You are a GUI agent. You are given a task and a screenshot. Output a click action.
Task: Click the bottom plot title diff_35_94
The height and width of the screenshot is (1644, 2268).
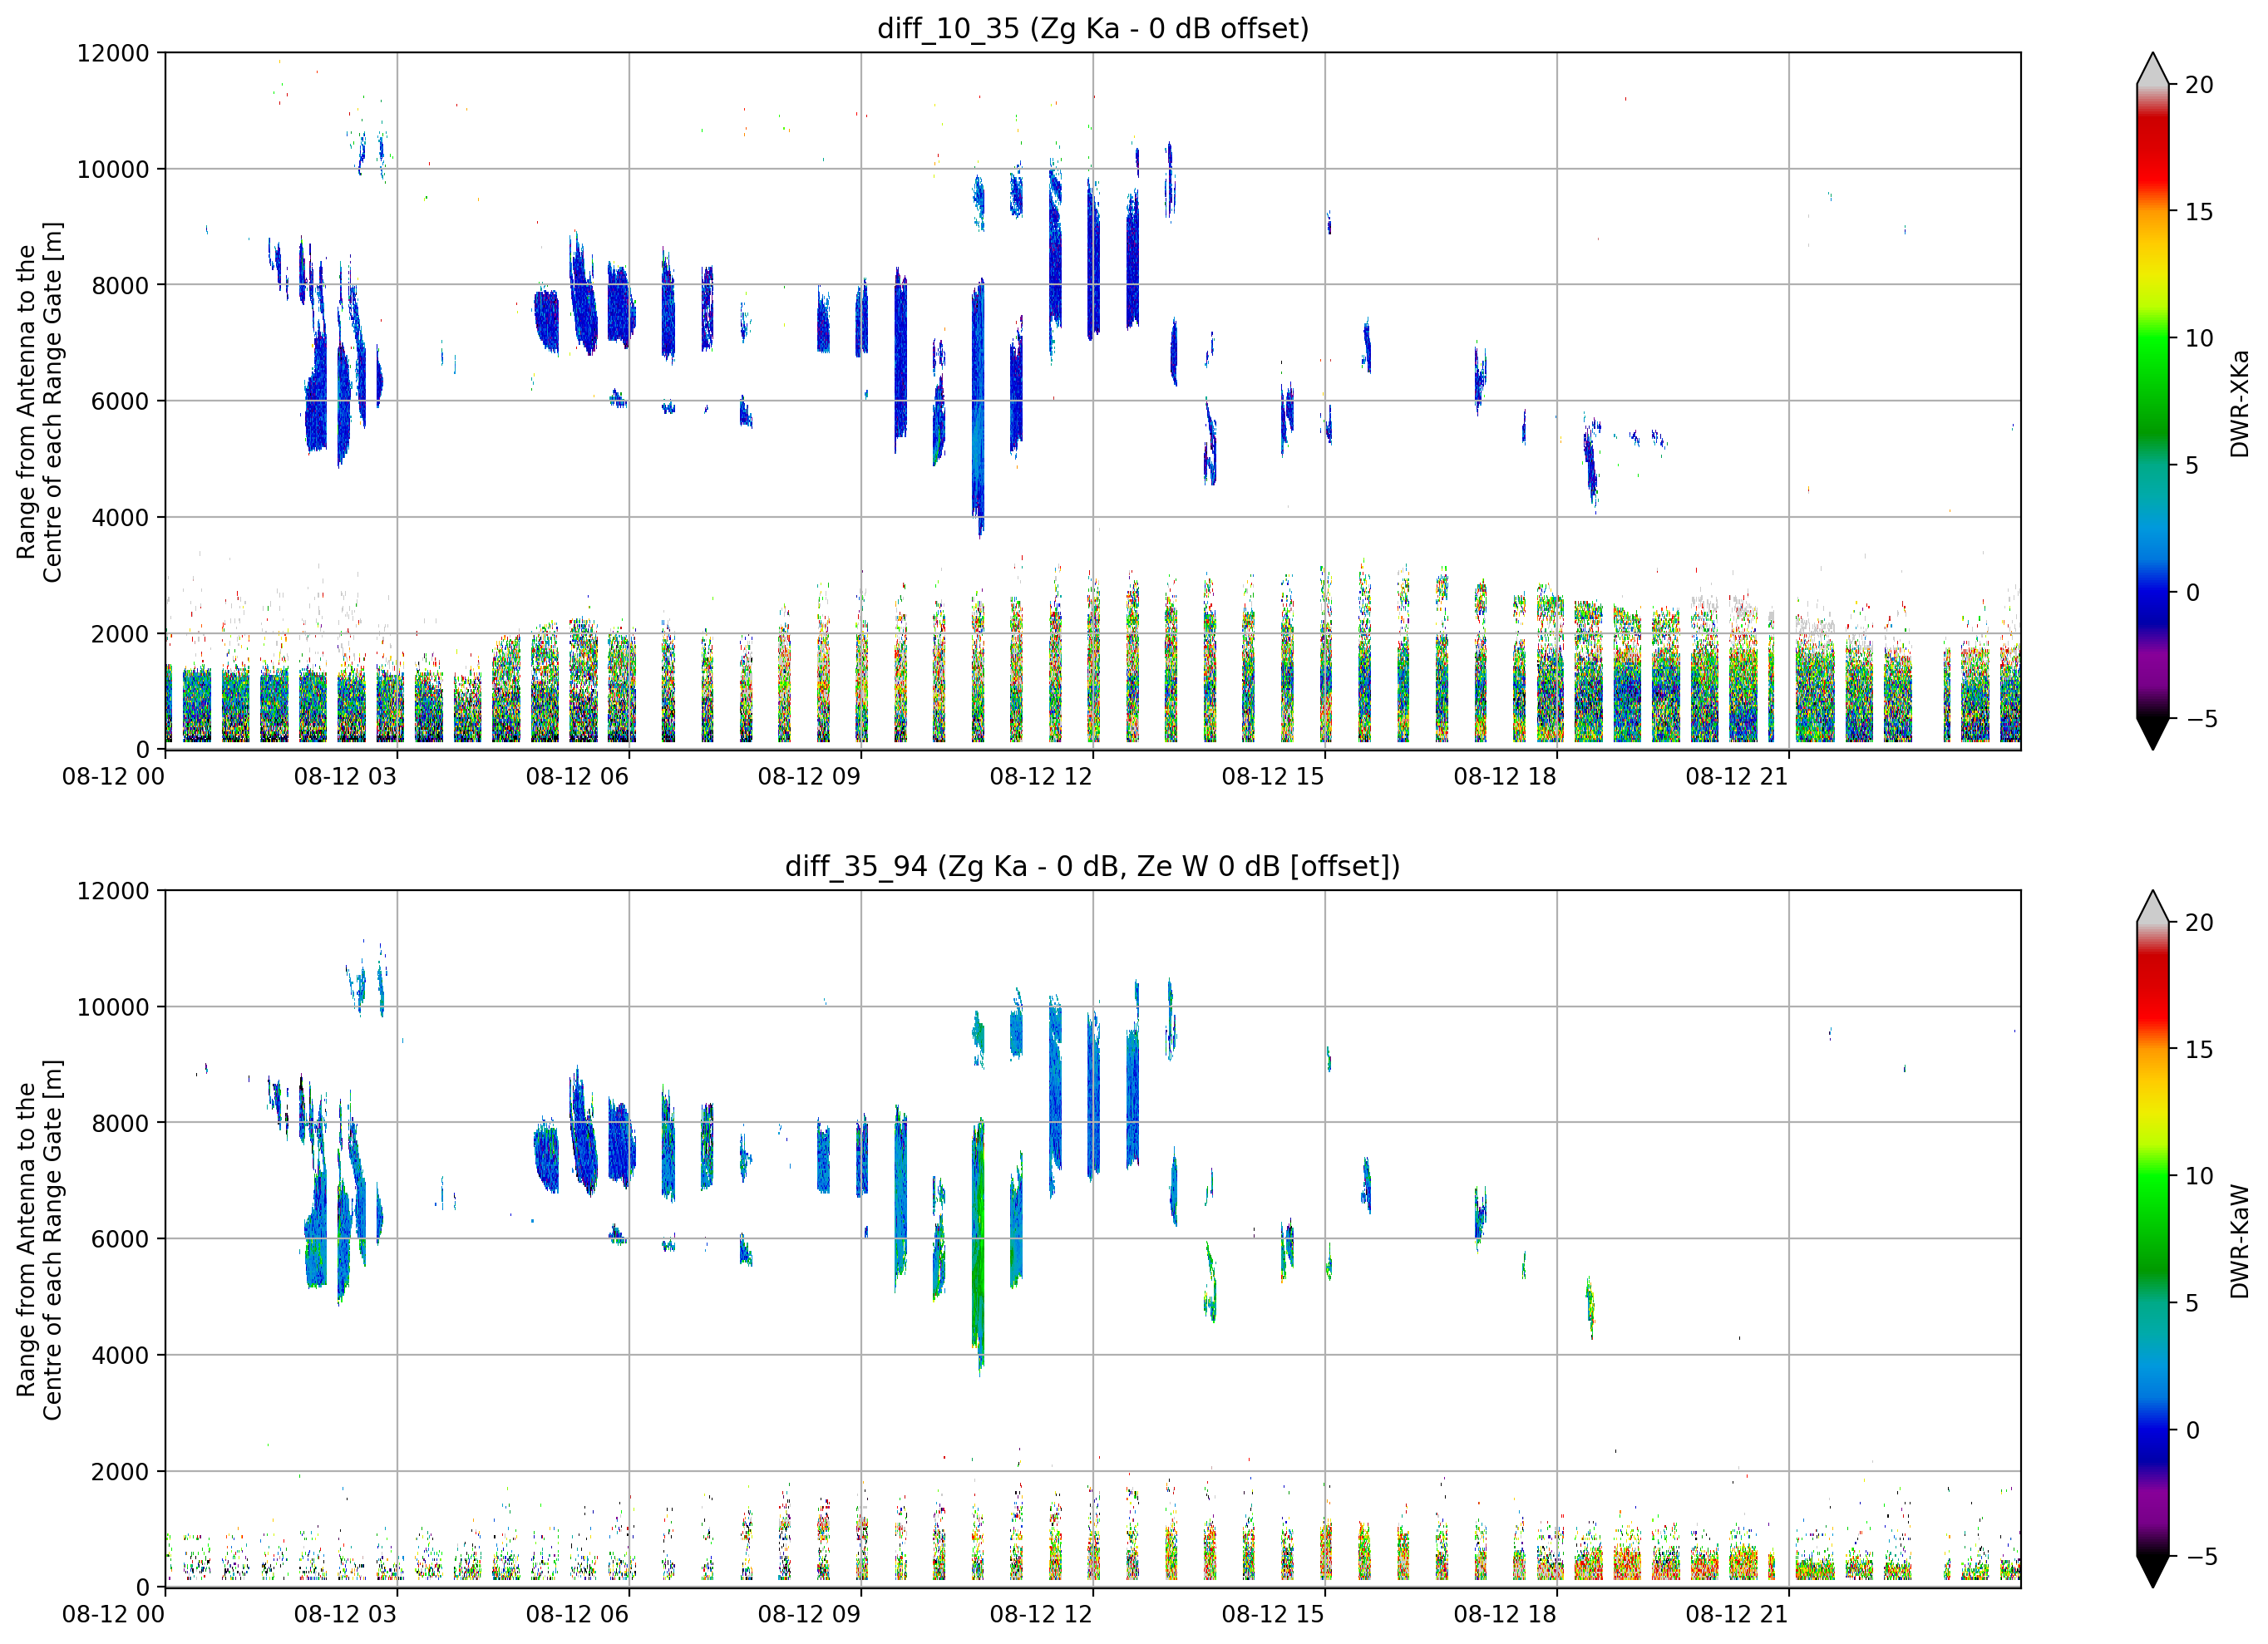coord(1092,866)
